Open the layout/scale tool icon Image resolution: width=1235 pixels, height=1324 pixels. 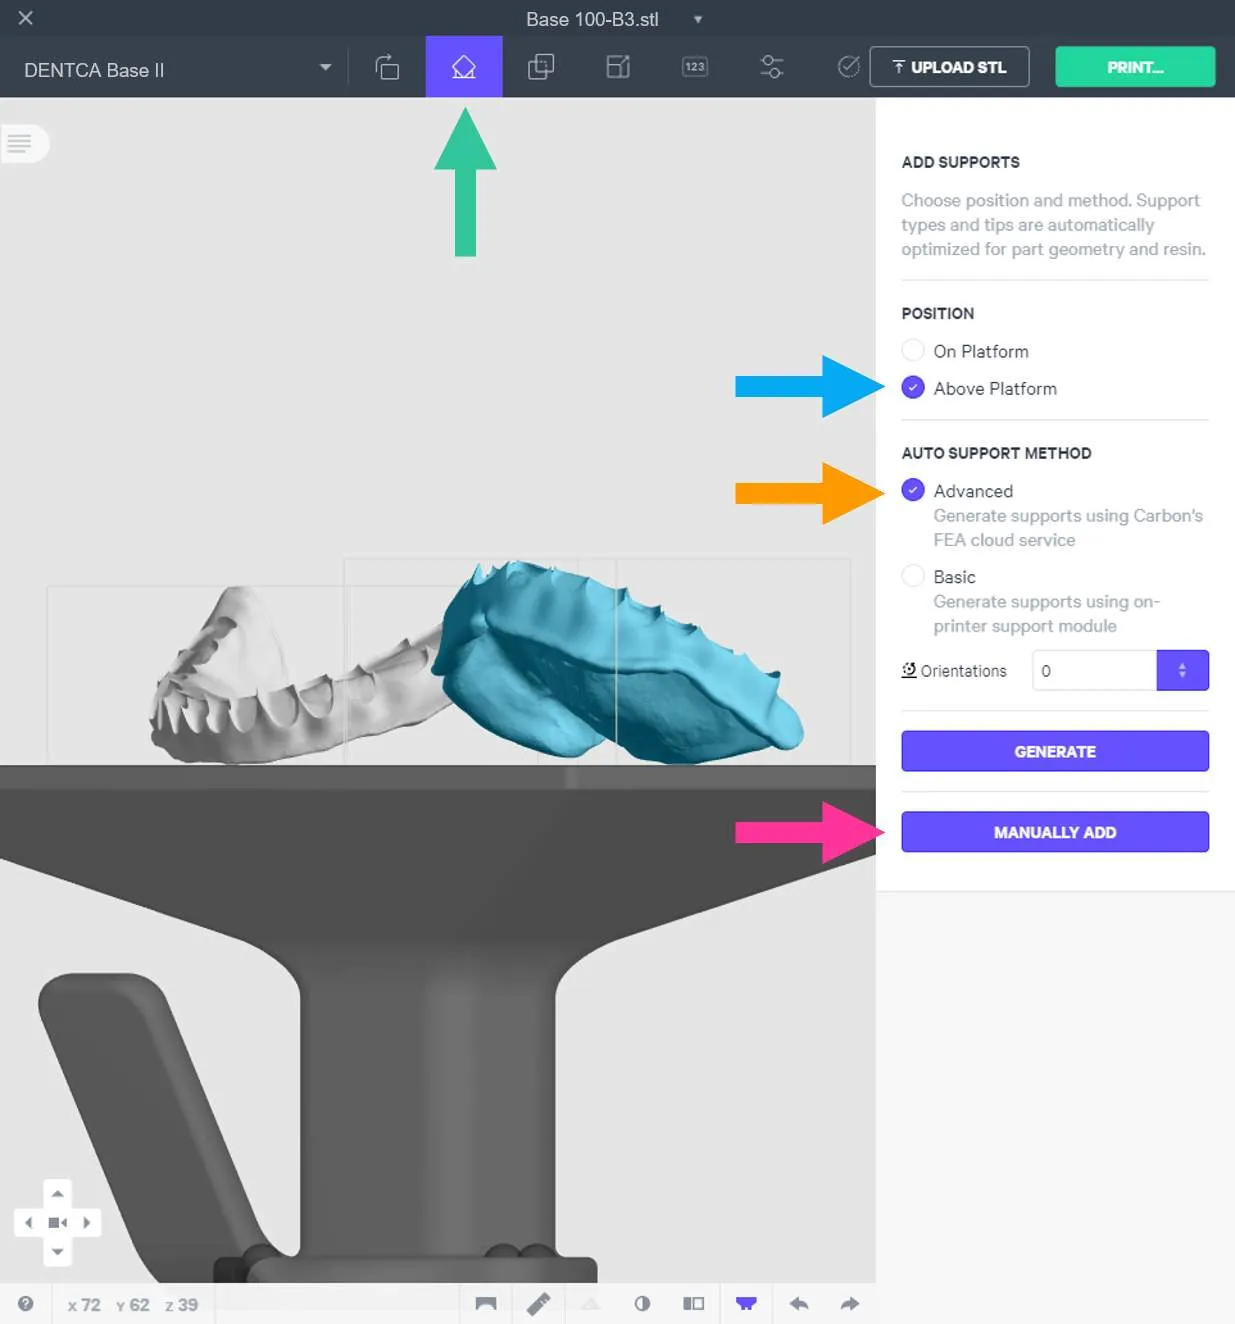[x=618, y=67]
